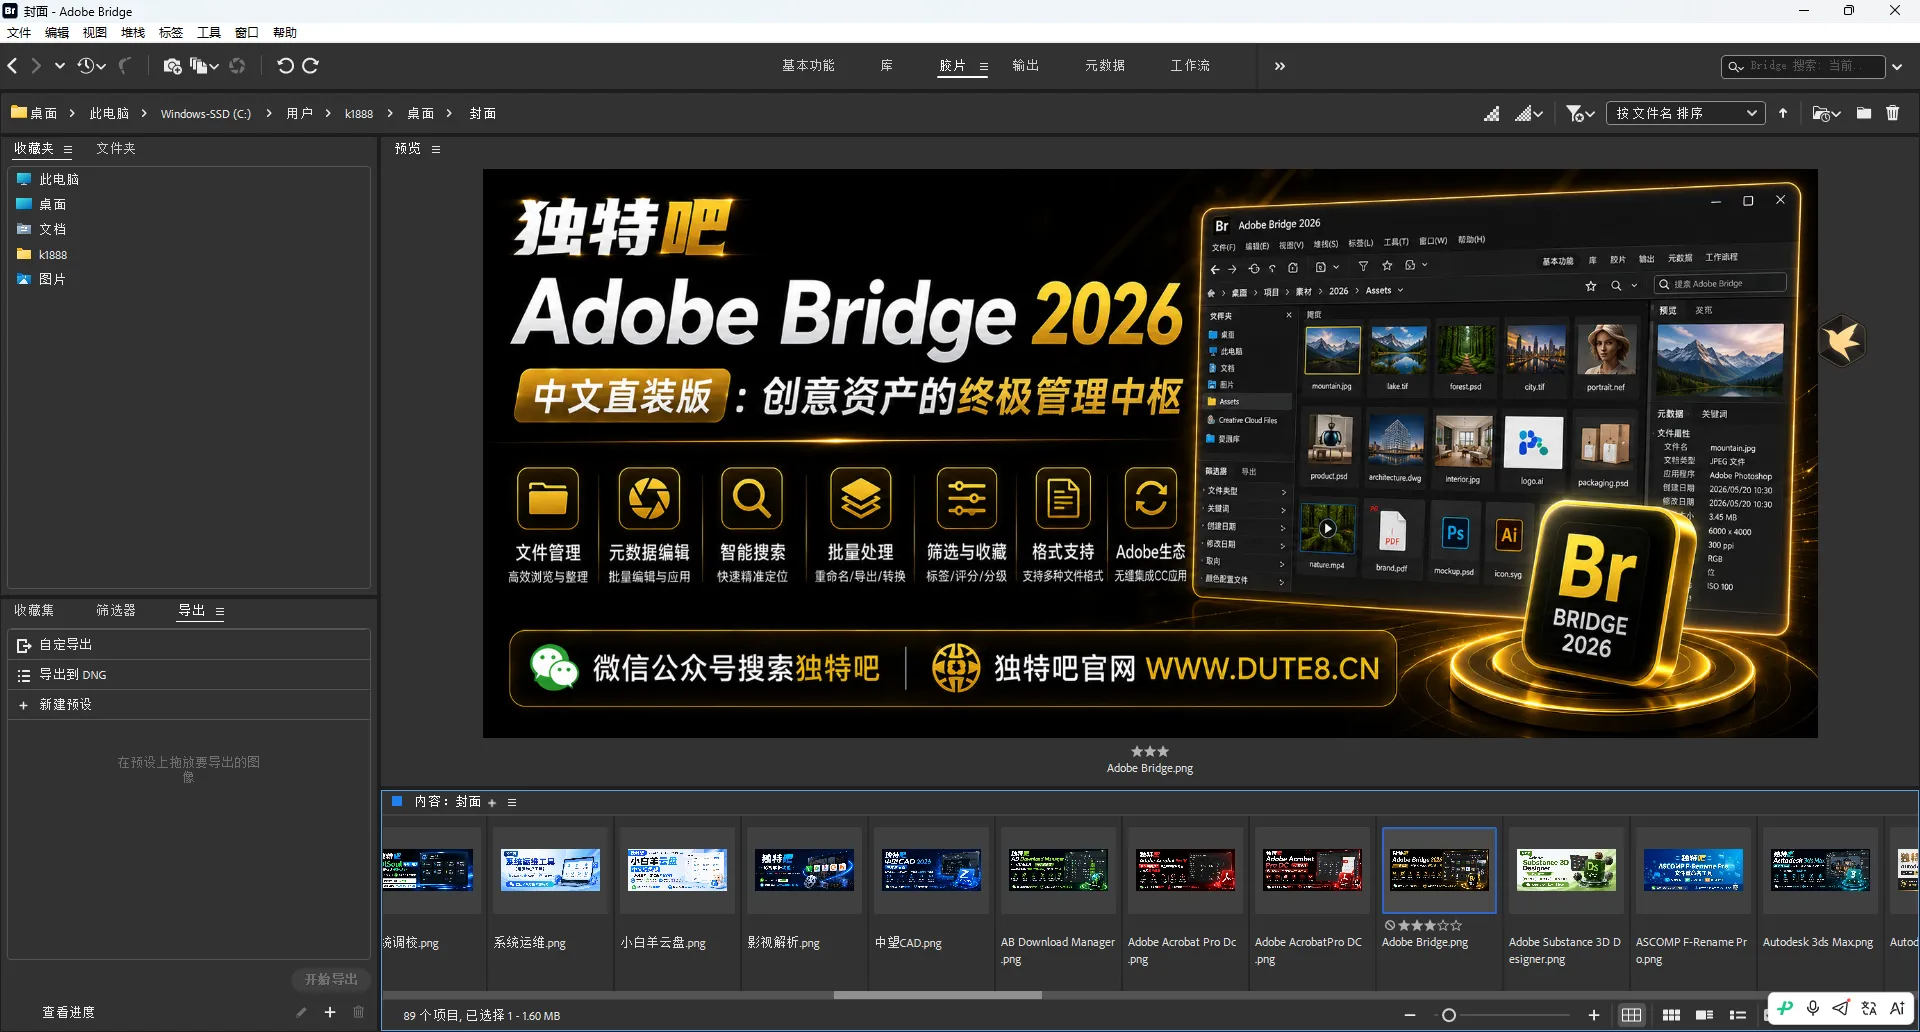Open the 堆栈 menu
The image size is (1920, 1032).
[x=133, y=32]
